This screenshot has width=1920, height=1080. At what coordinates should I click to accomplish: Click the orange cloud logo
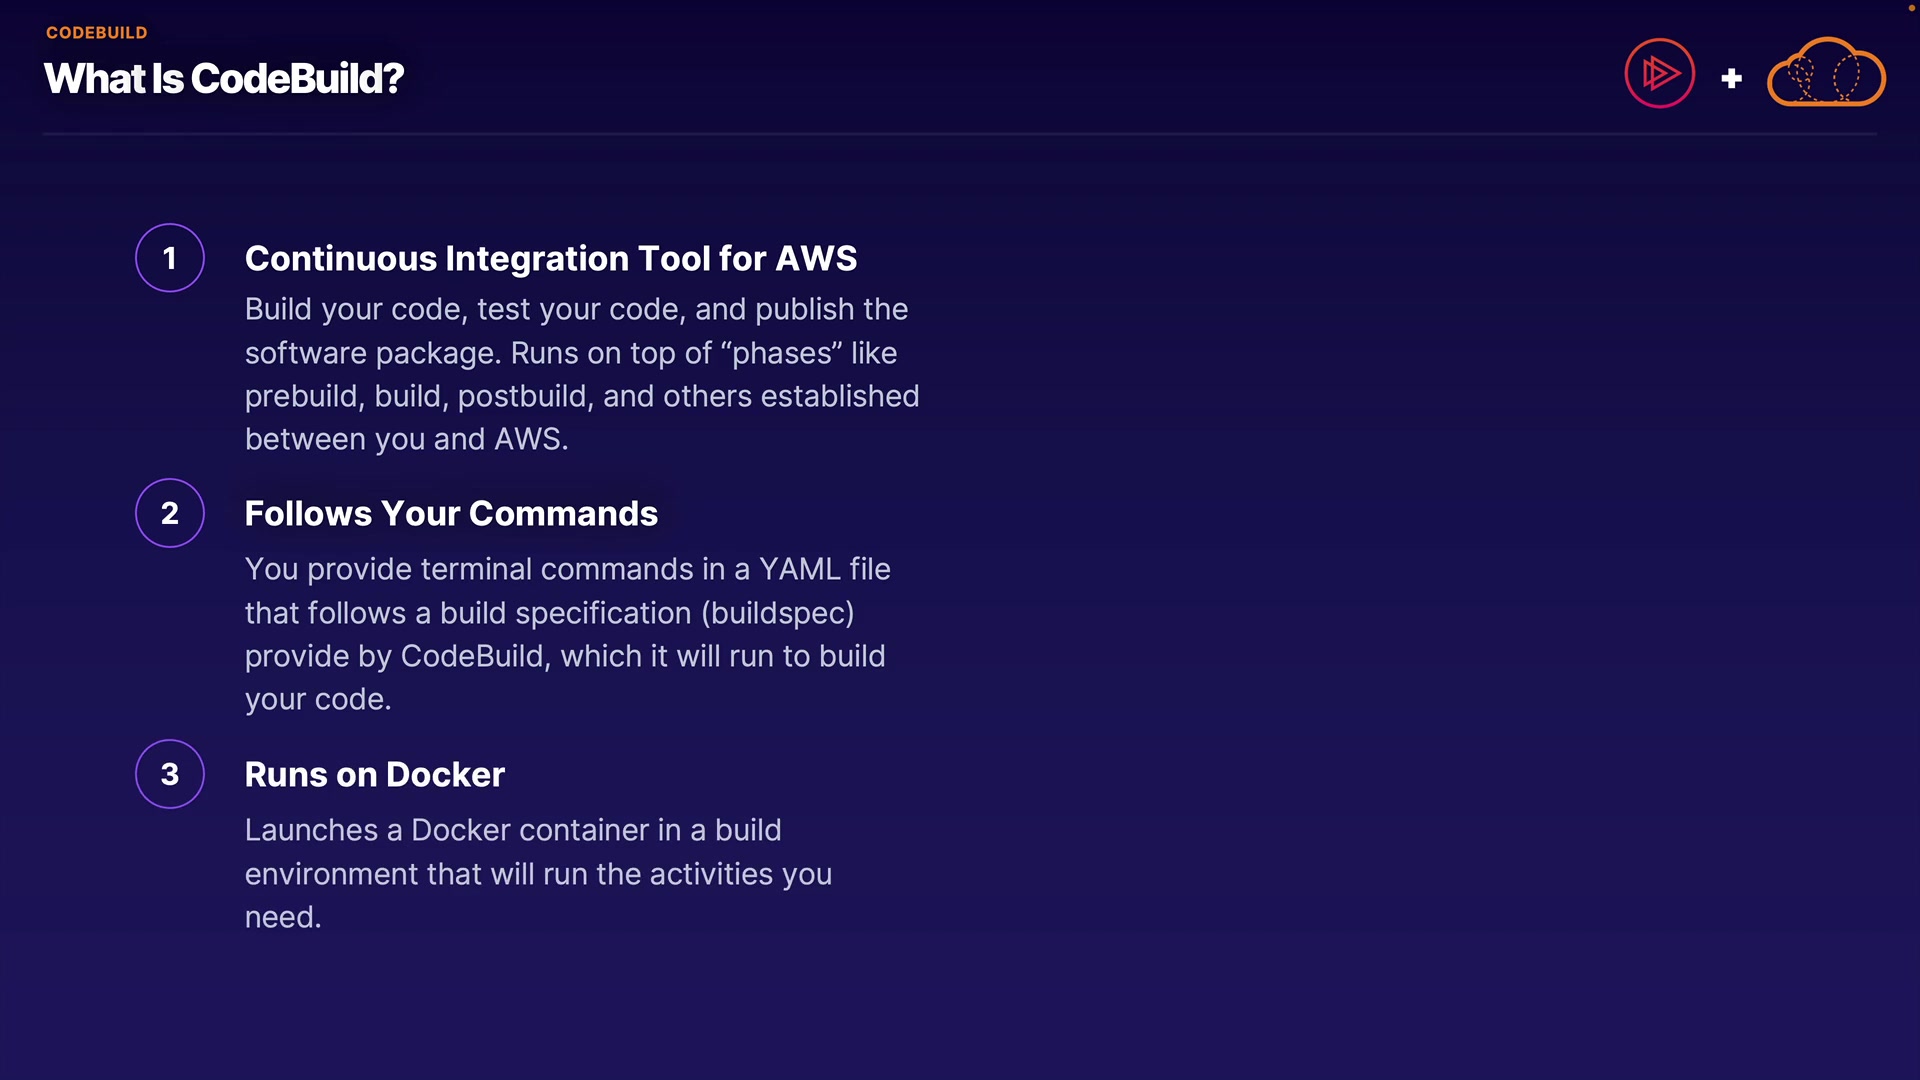click(x=1826, y=73)
